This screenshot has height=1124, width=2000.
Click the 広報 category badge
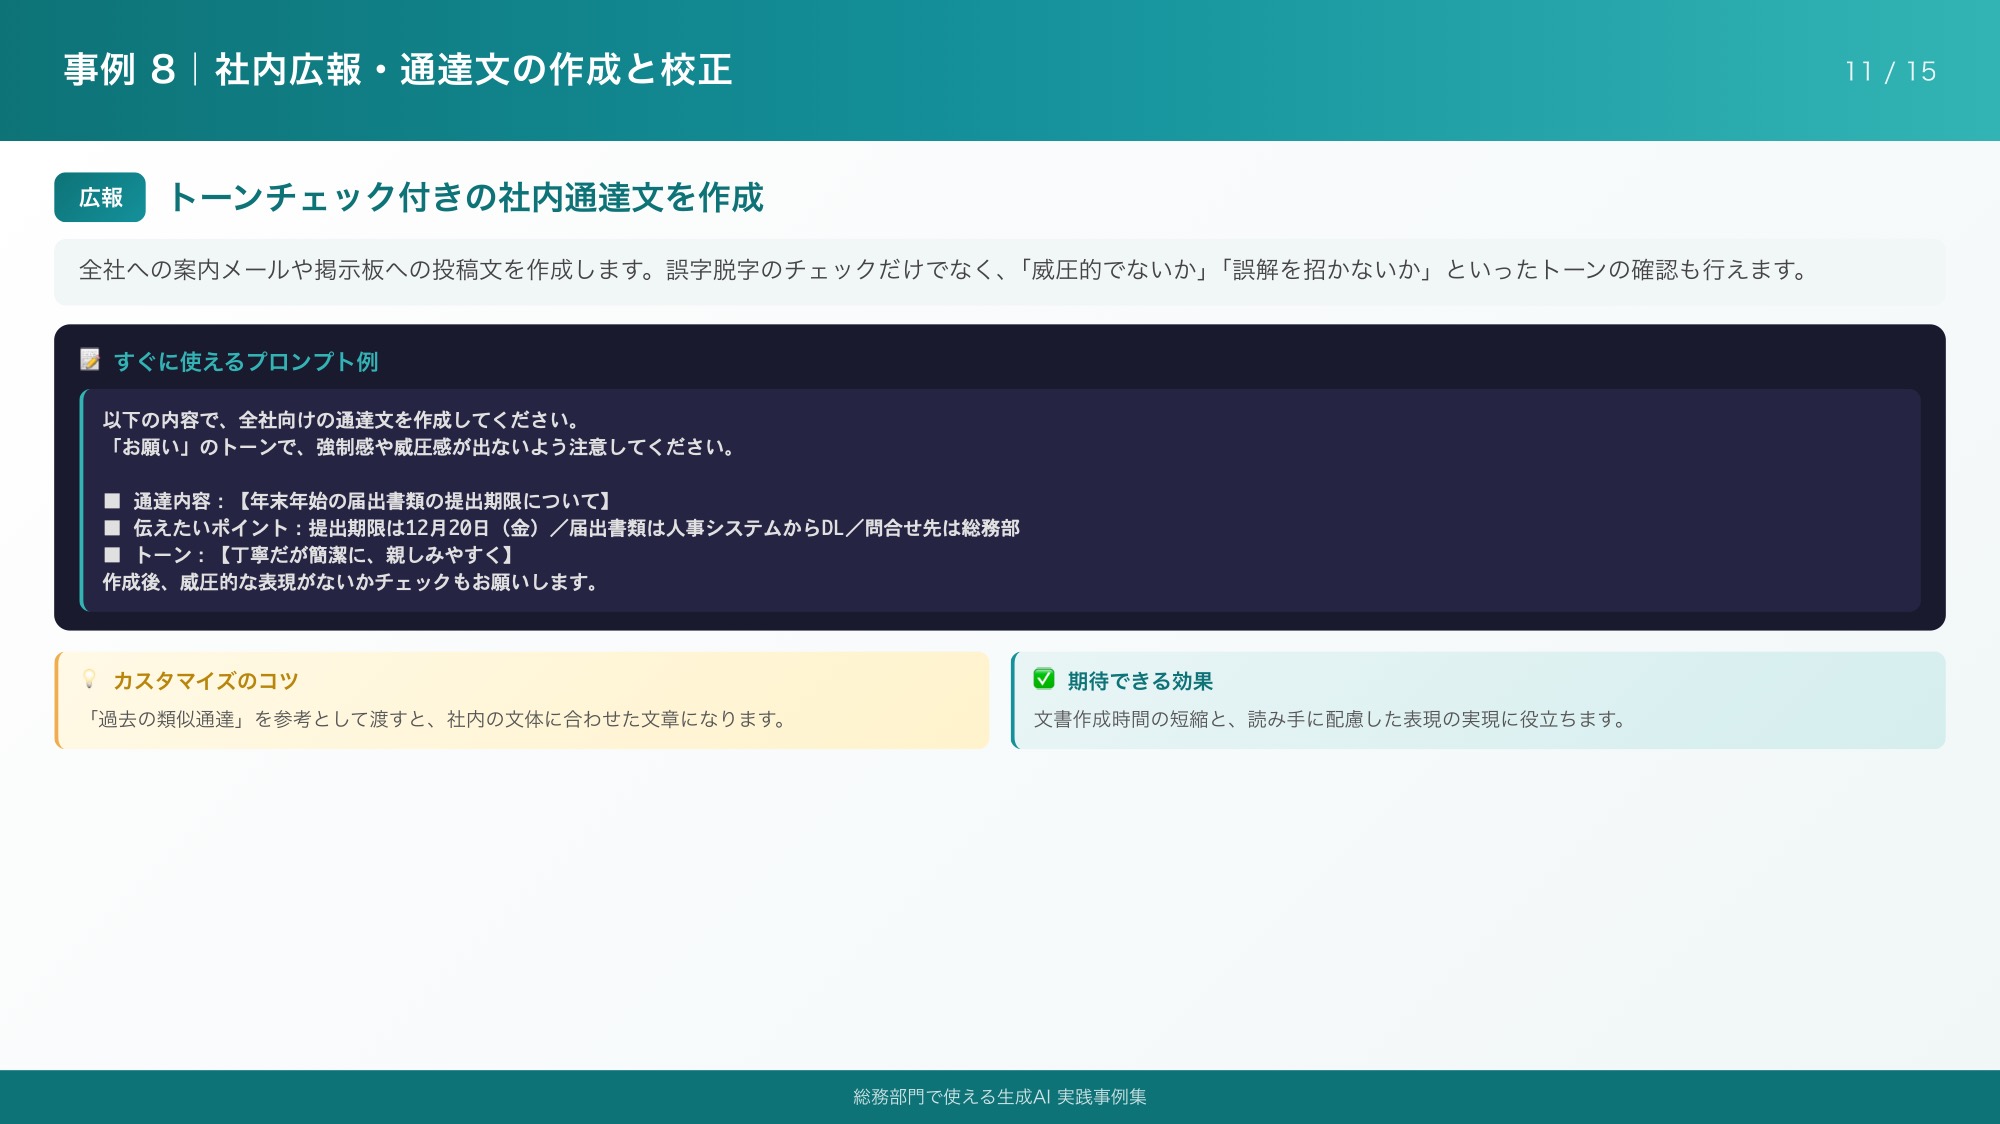(x=100, y=197)
